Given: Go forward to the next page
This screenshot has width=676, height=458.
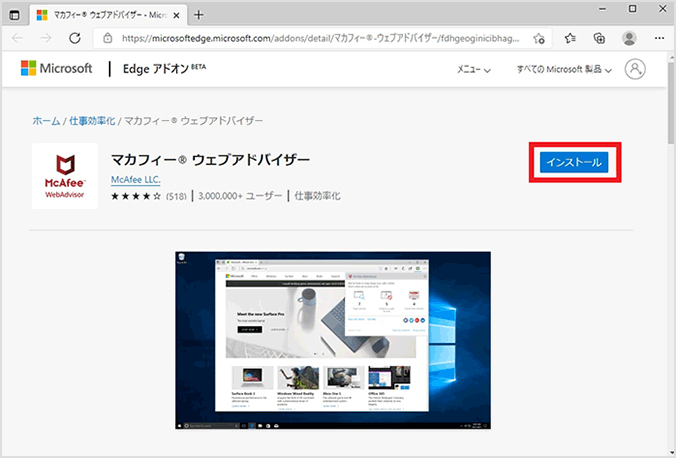Looking at the screenshot, I should (x=46, y=38).
